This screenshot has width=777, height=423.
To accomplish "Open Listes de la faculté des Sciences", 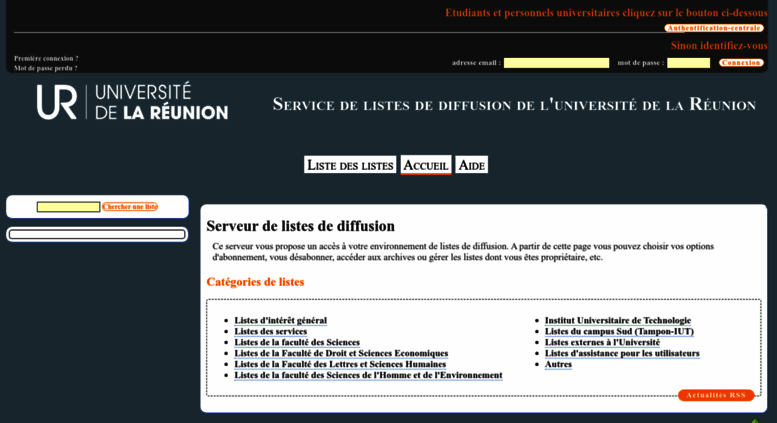I will pos(297,342).
